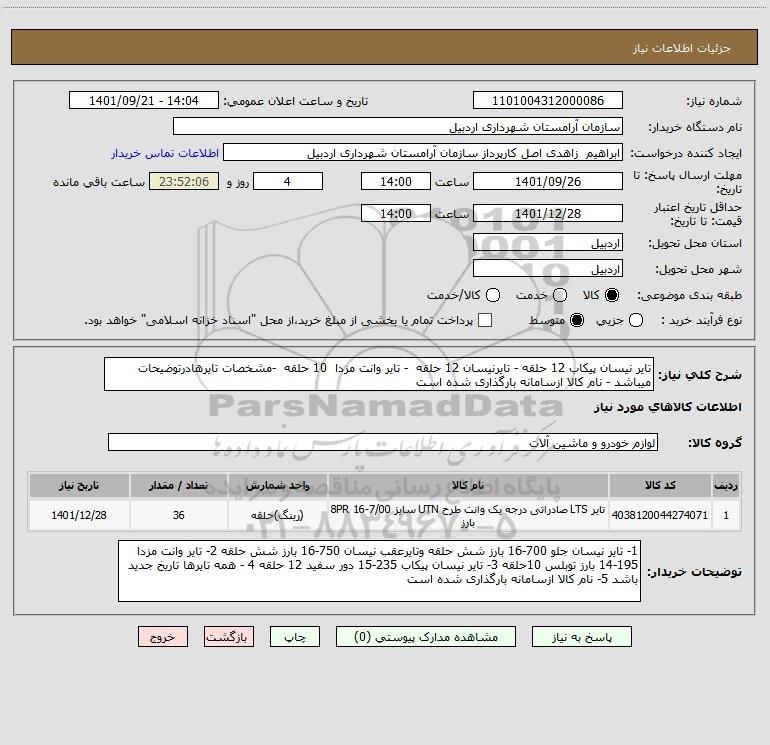Screen dimensions: 770x745
Task: Choose the متوسط purchase type
Action: point(577,320)
